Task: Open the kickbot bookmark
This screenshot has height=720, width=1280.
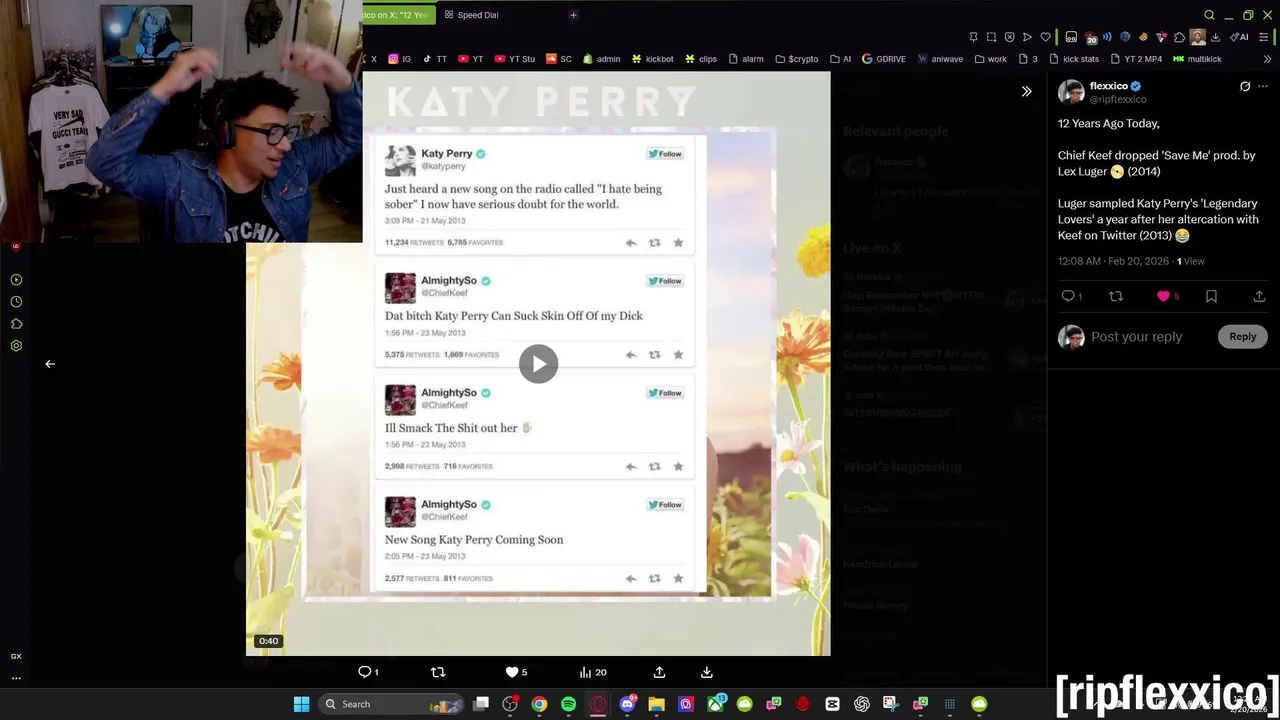Action: click(652, 59)
